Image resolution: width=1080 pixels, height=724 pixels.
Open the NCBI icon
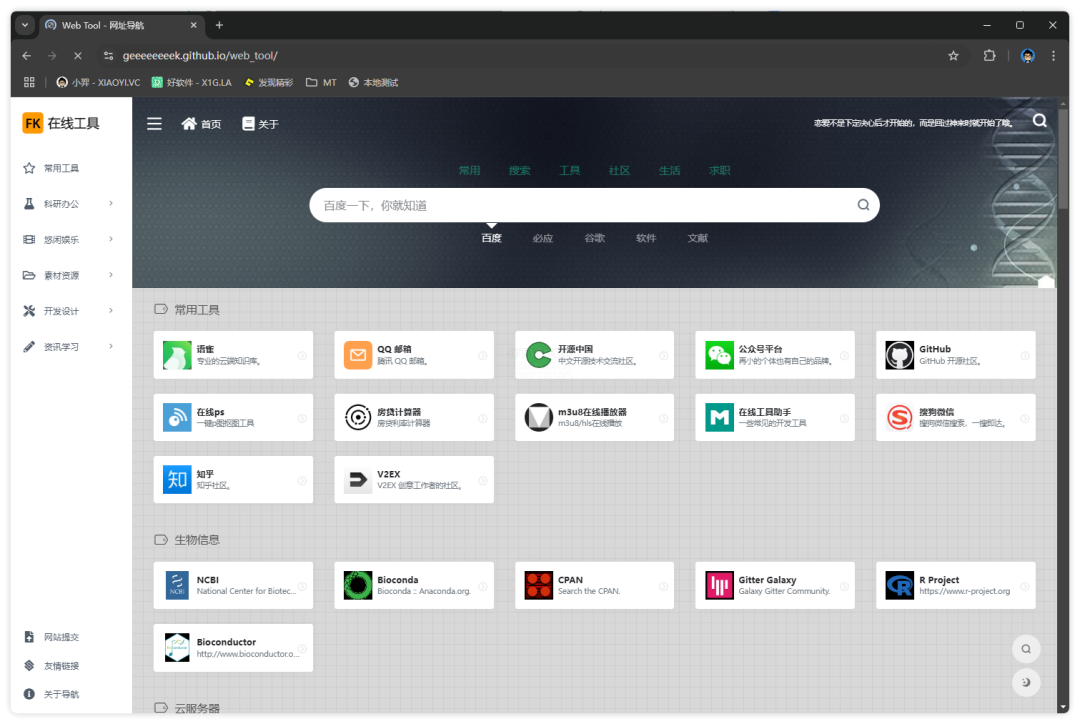click(x=177, y=586)
